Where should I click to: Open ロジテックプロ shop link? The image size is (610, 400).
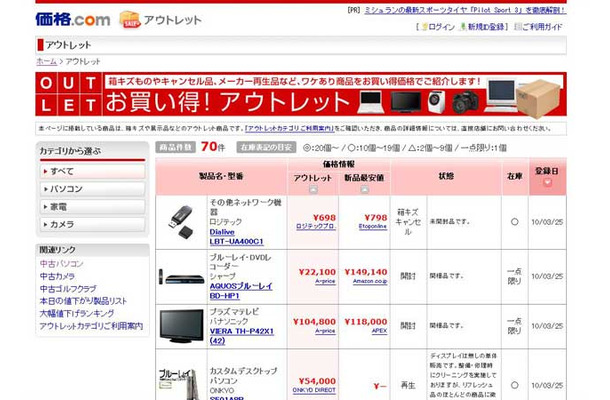tap(316, 226)
